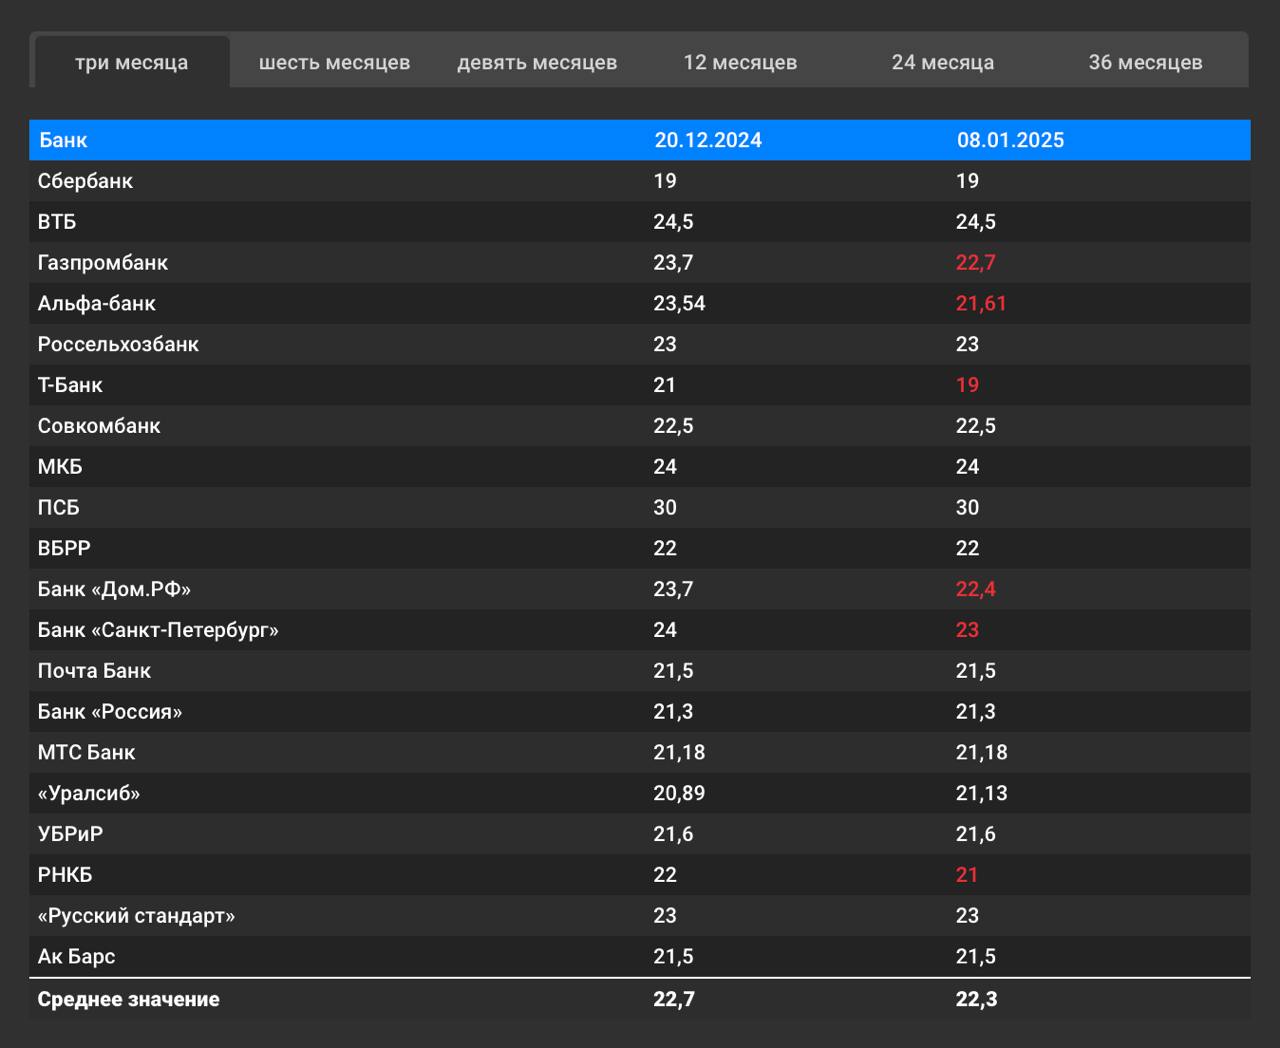Click «Уралсиб» 20,89 December value
Image resolution: width=1280 pixels, height=1048 pixels.
pyautogui.click(x=679, y=793)
